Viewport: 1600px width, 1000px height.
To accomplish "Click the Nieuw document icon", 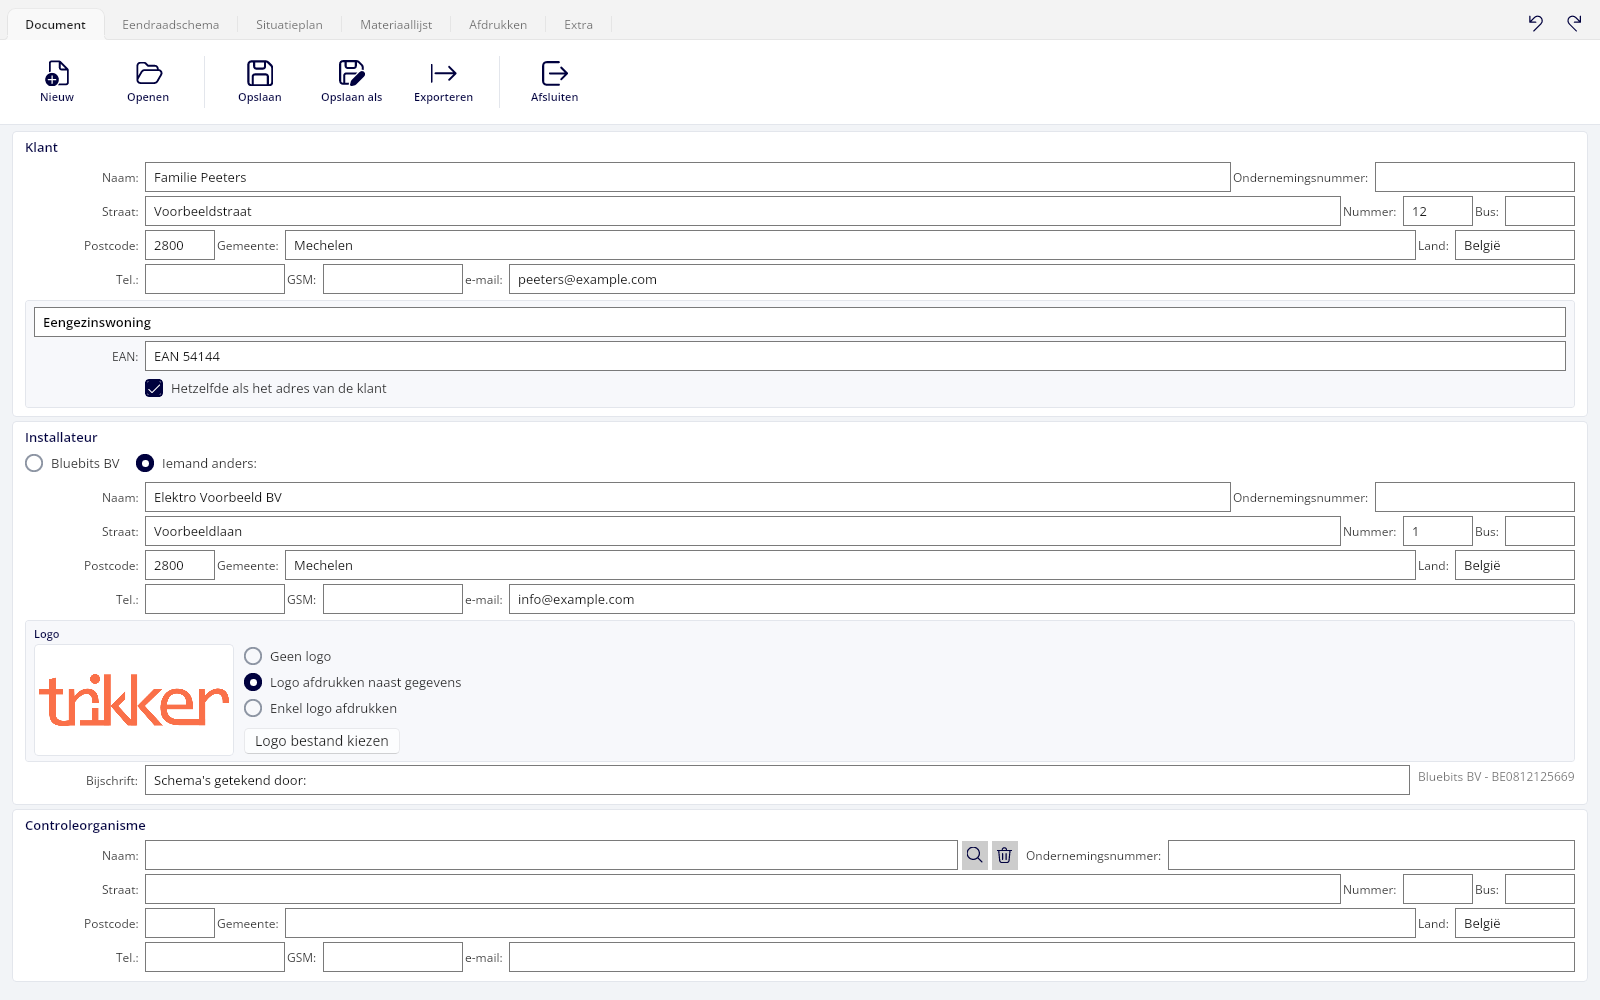I will point(57,73).
